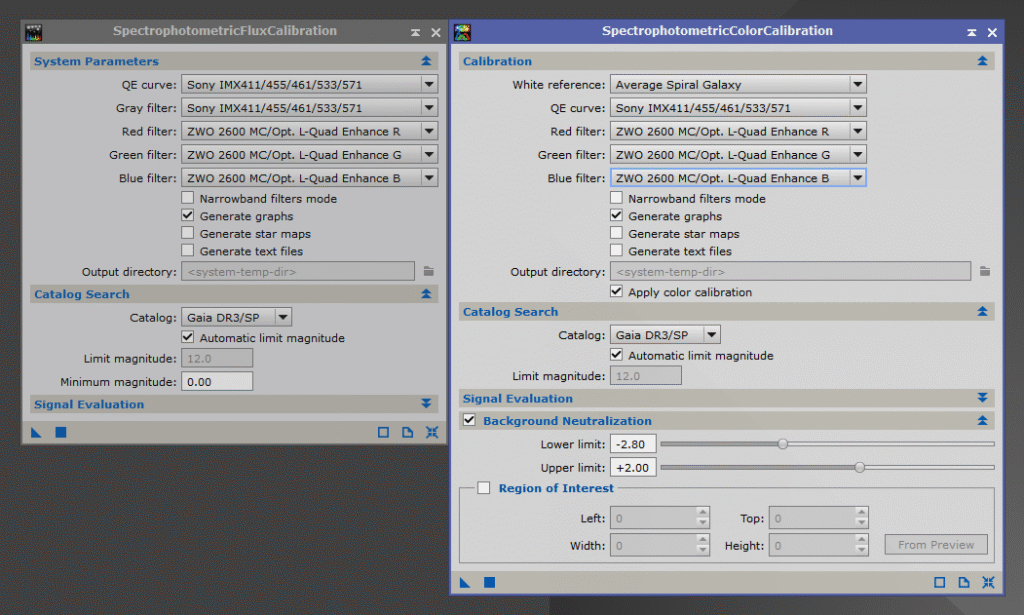
Task: Click the FluxCalibration Output directory field
Action: point(298,272)
